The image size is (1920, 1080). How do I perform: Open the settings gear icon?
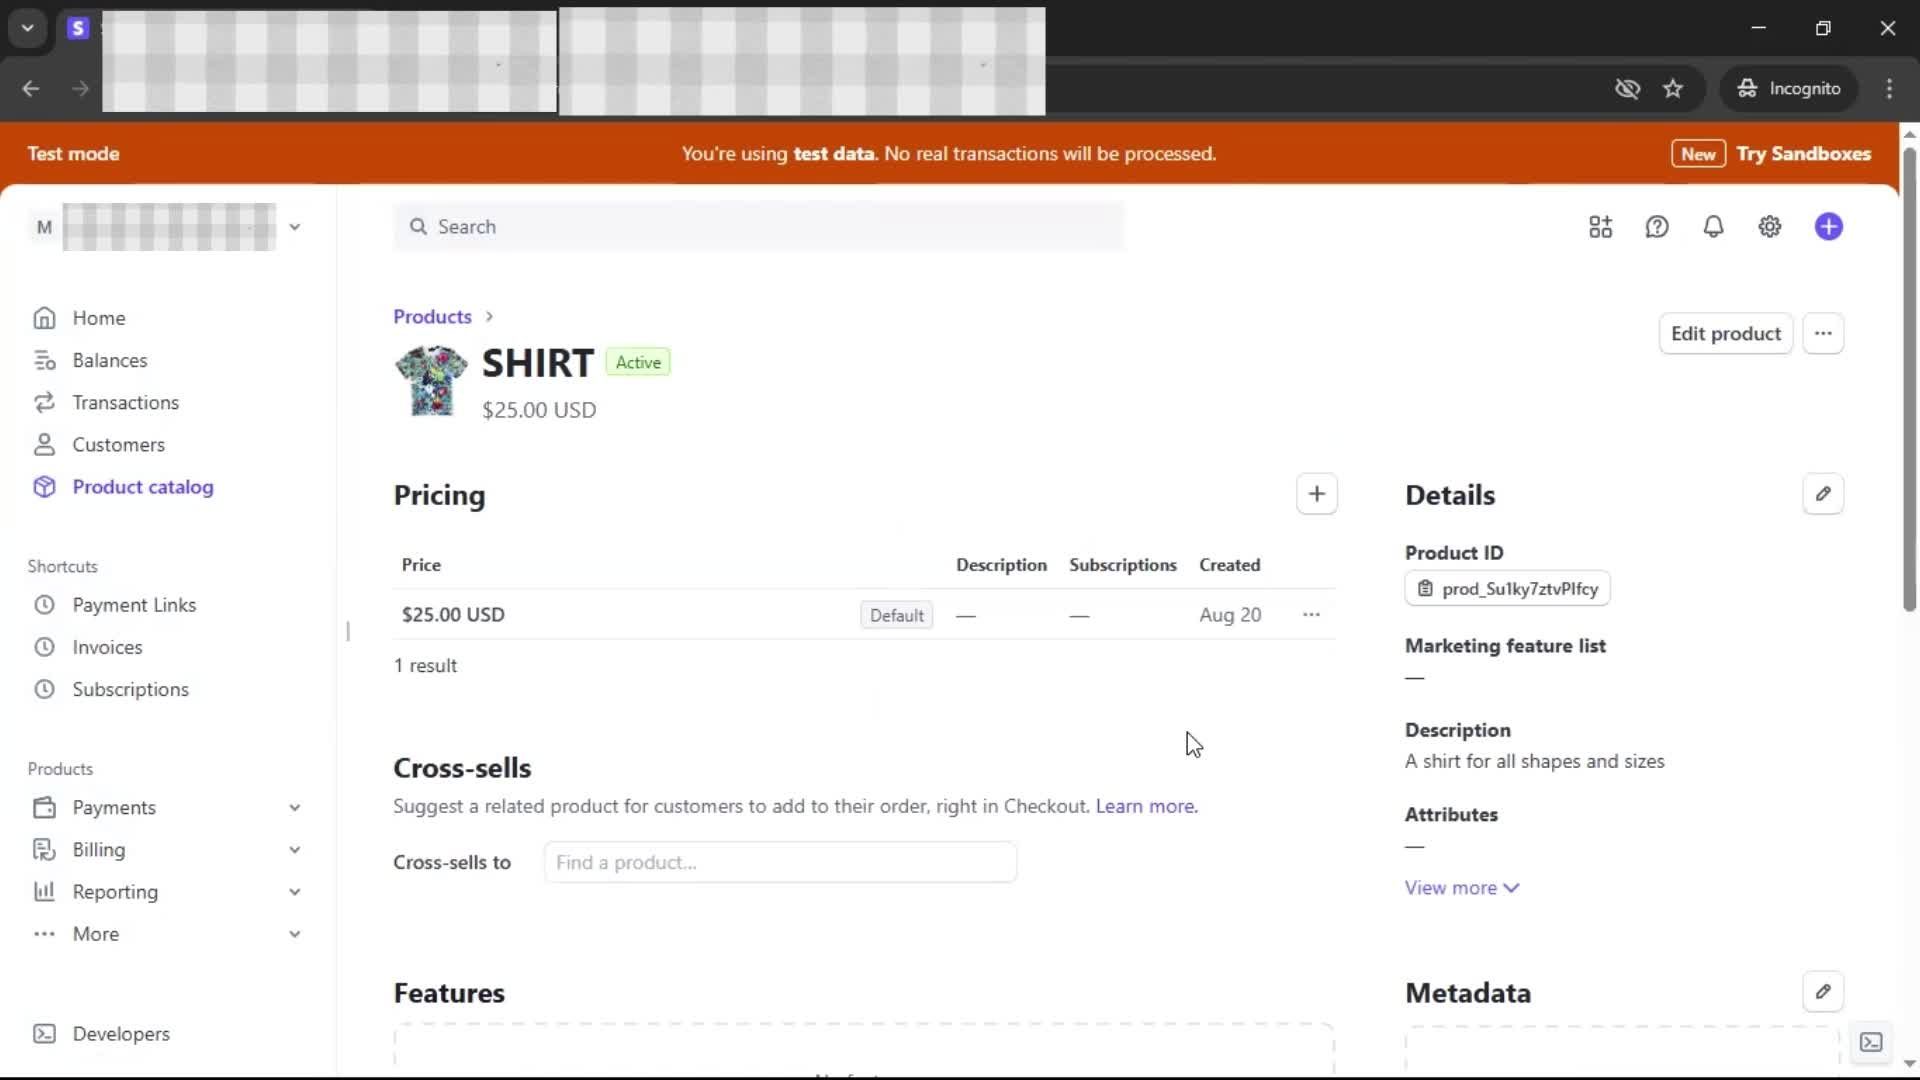click(1769, 227)
